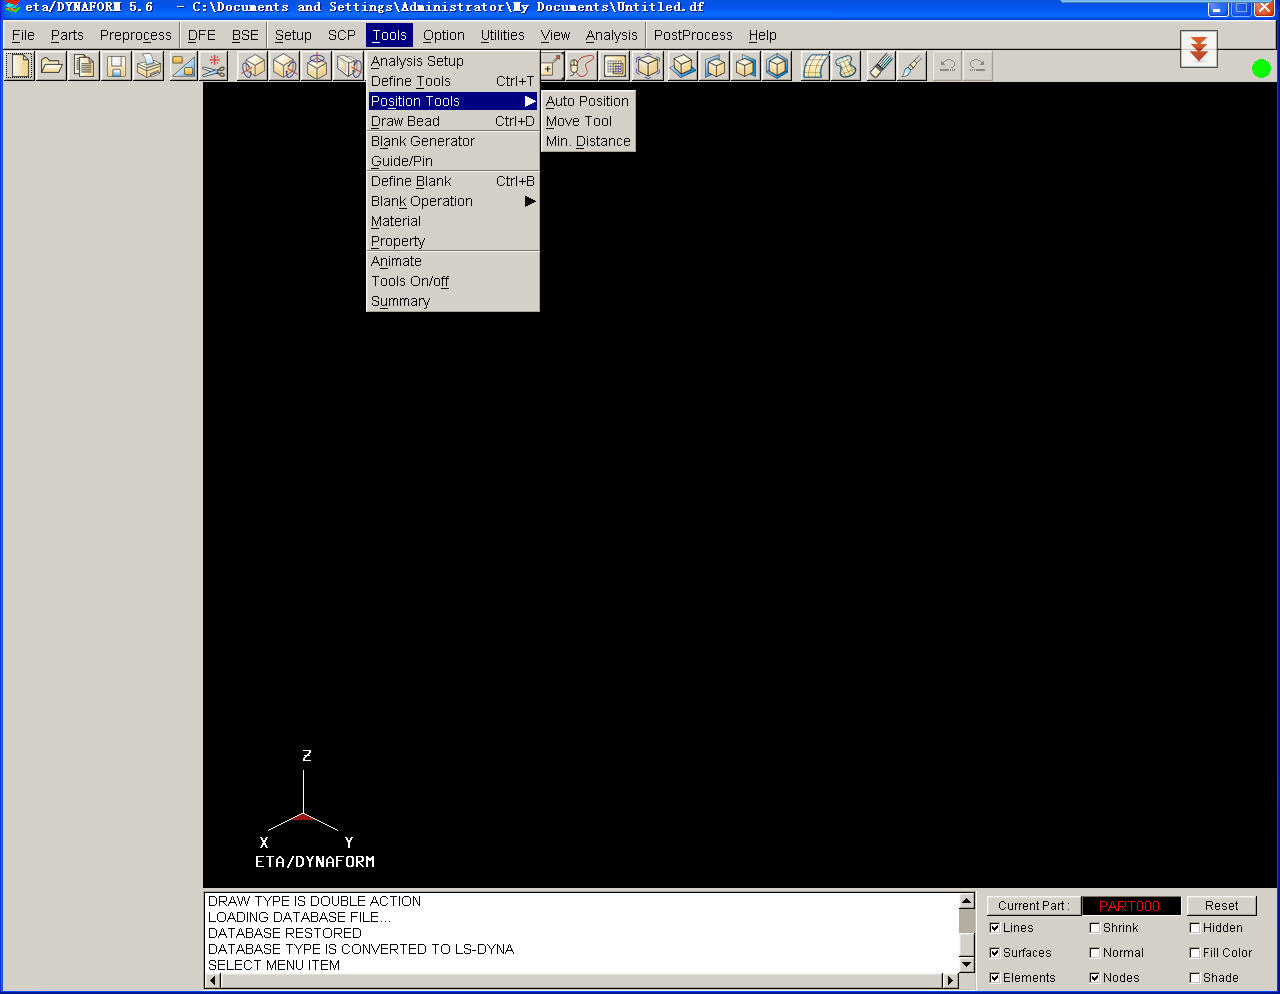The image size is (1280, 994).
Task: Click the Save floppy disk icon
Action: pyautogui.click(x=117, y=67)
